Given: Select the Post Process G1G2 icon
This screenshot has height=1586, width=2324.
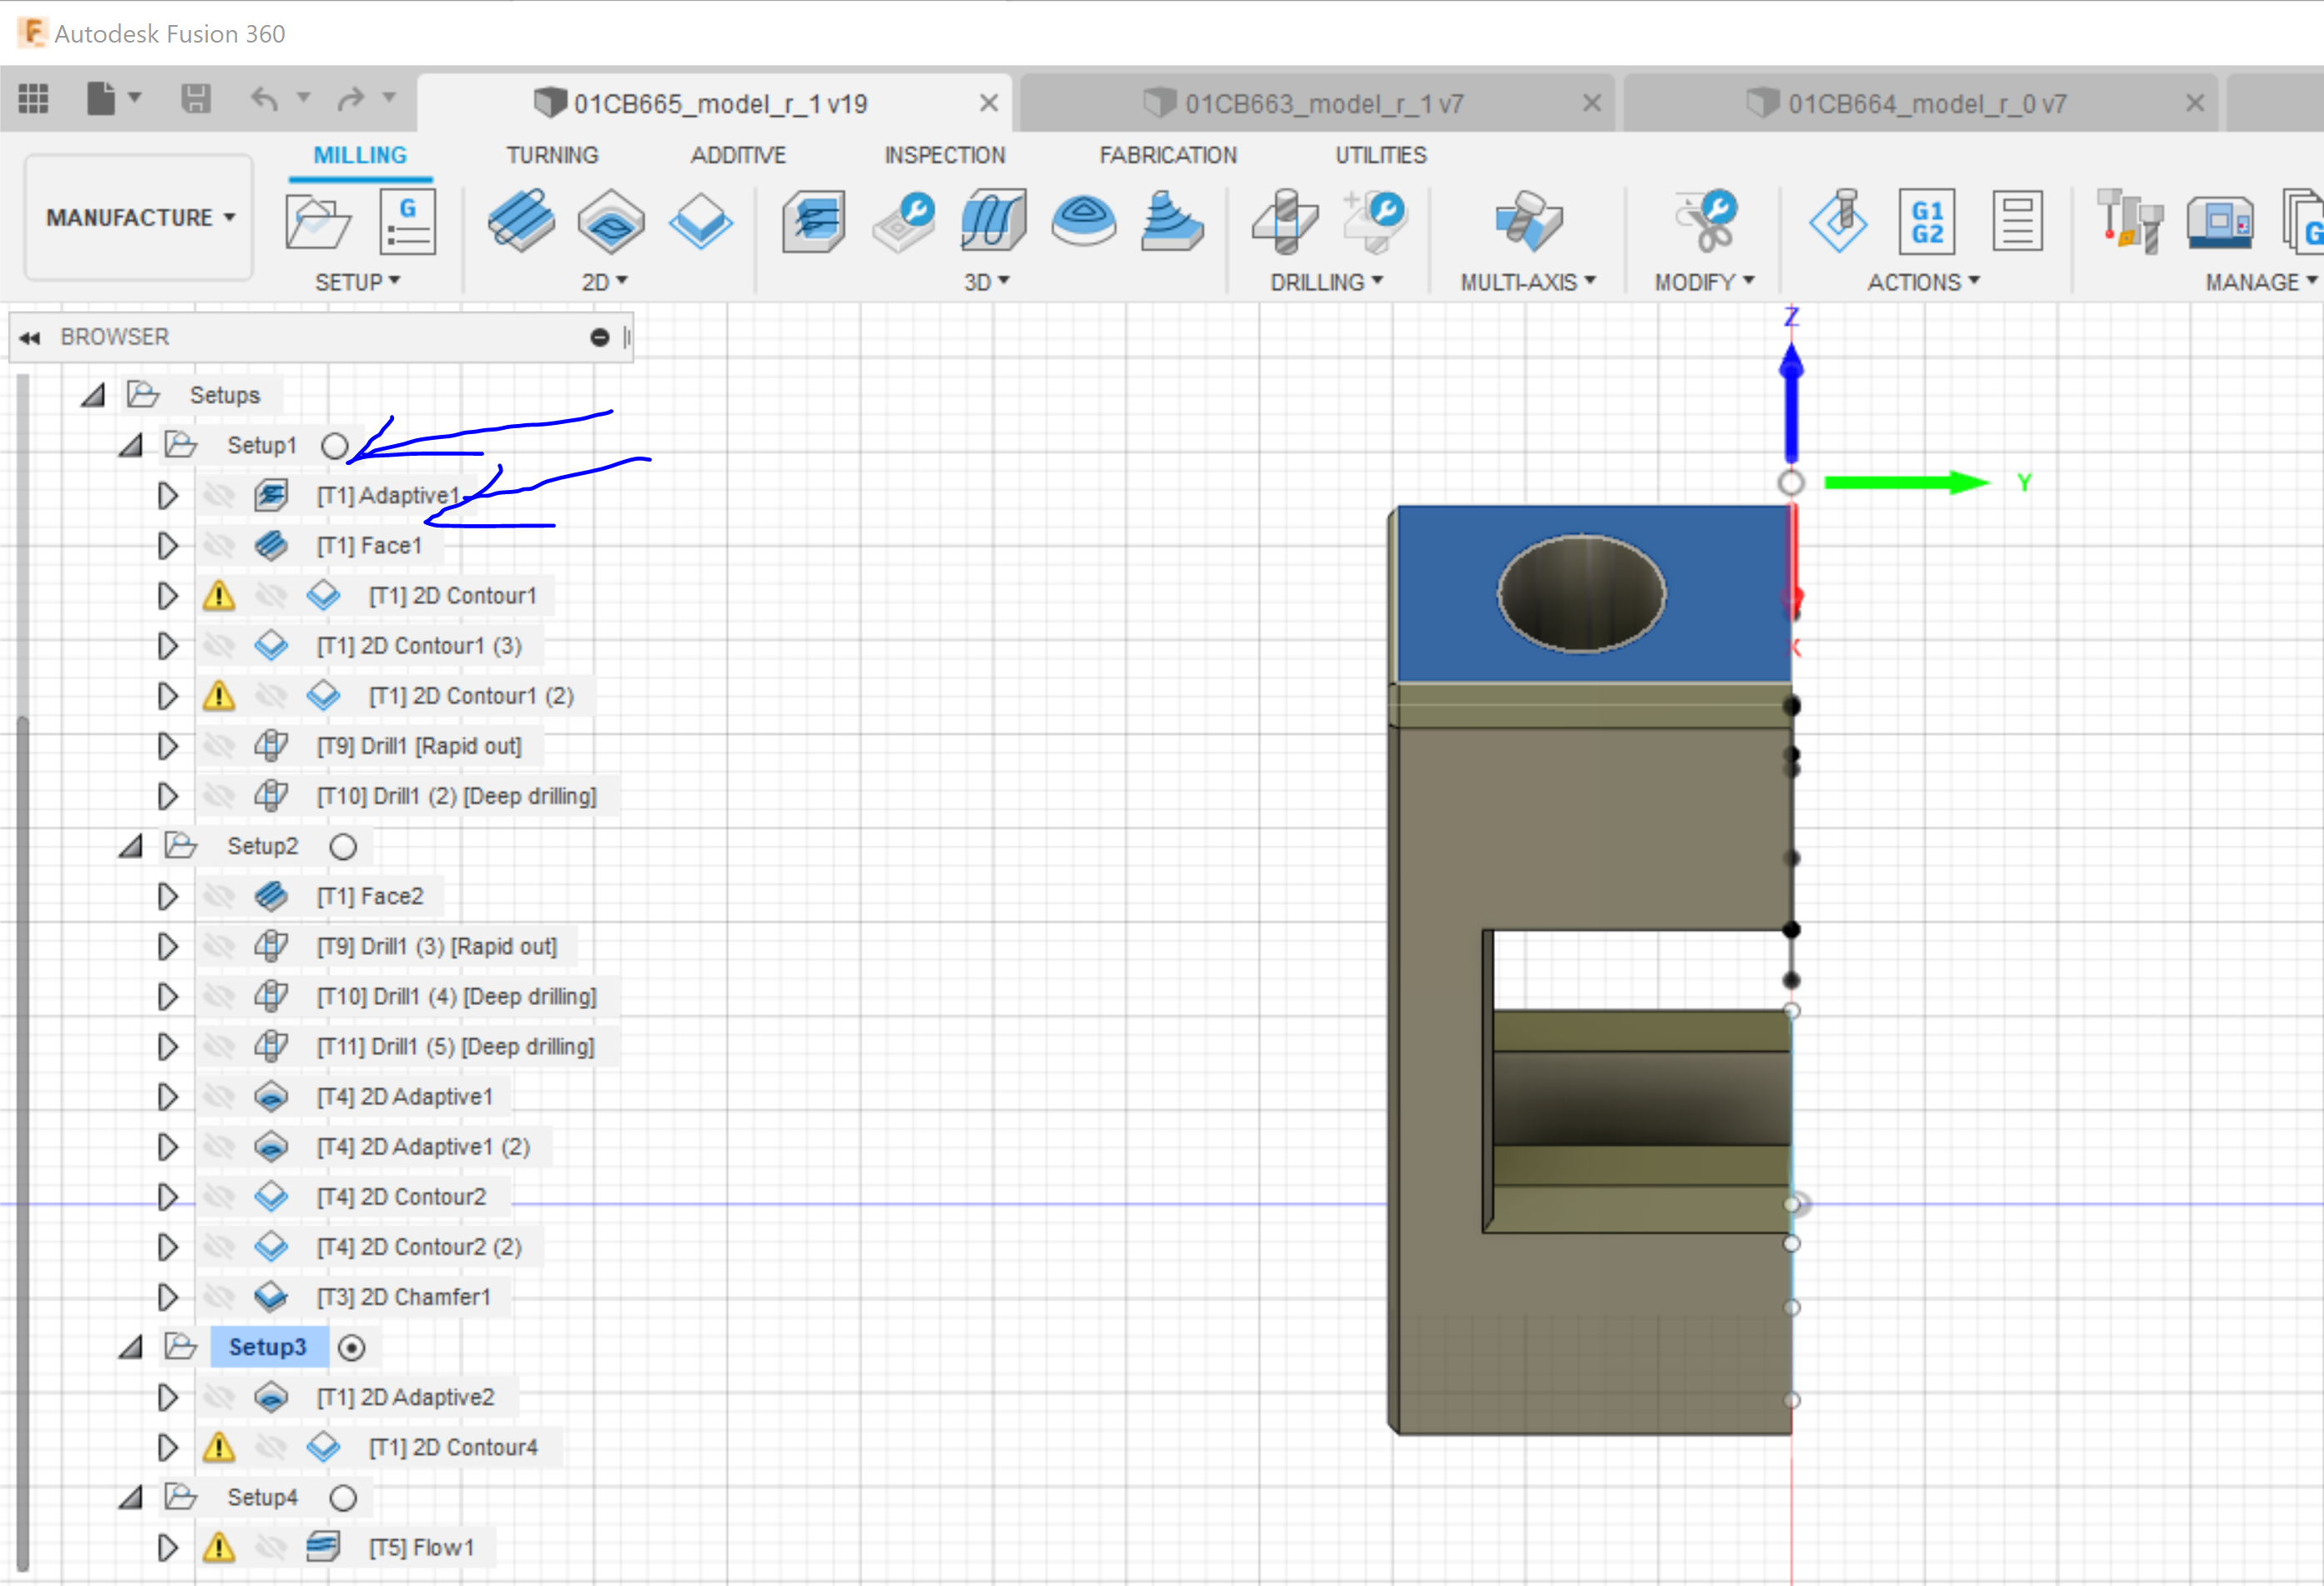Looking at the screenshot, I should click(x=1925, y=221).
